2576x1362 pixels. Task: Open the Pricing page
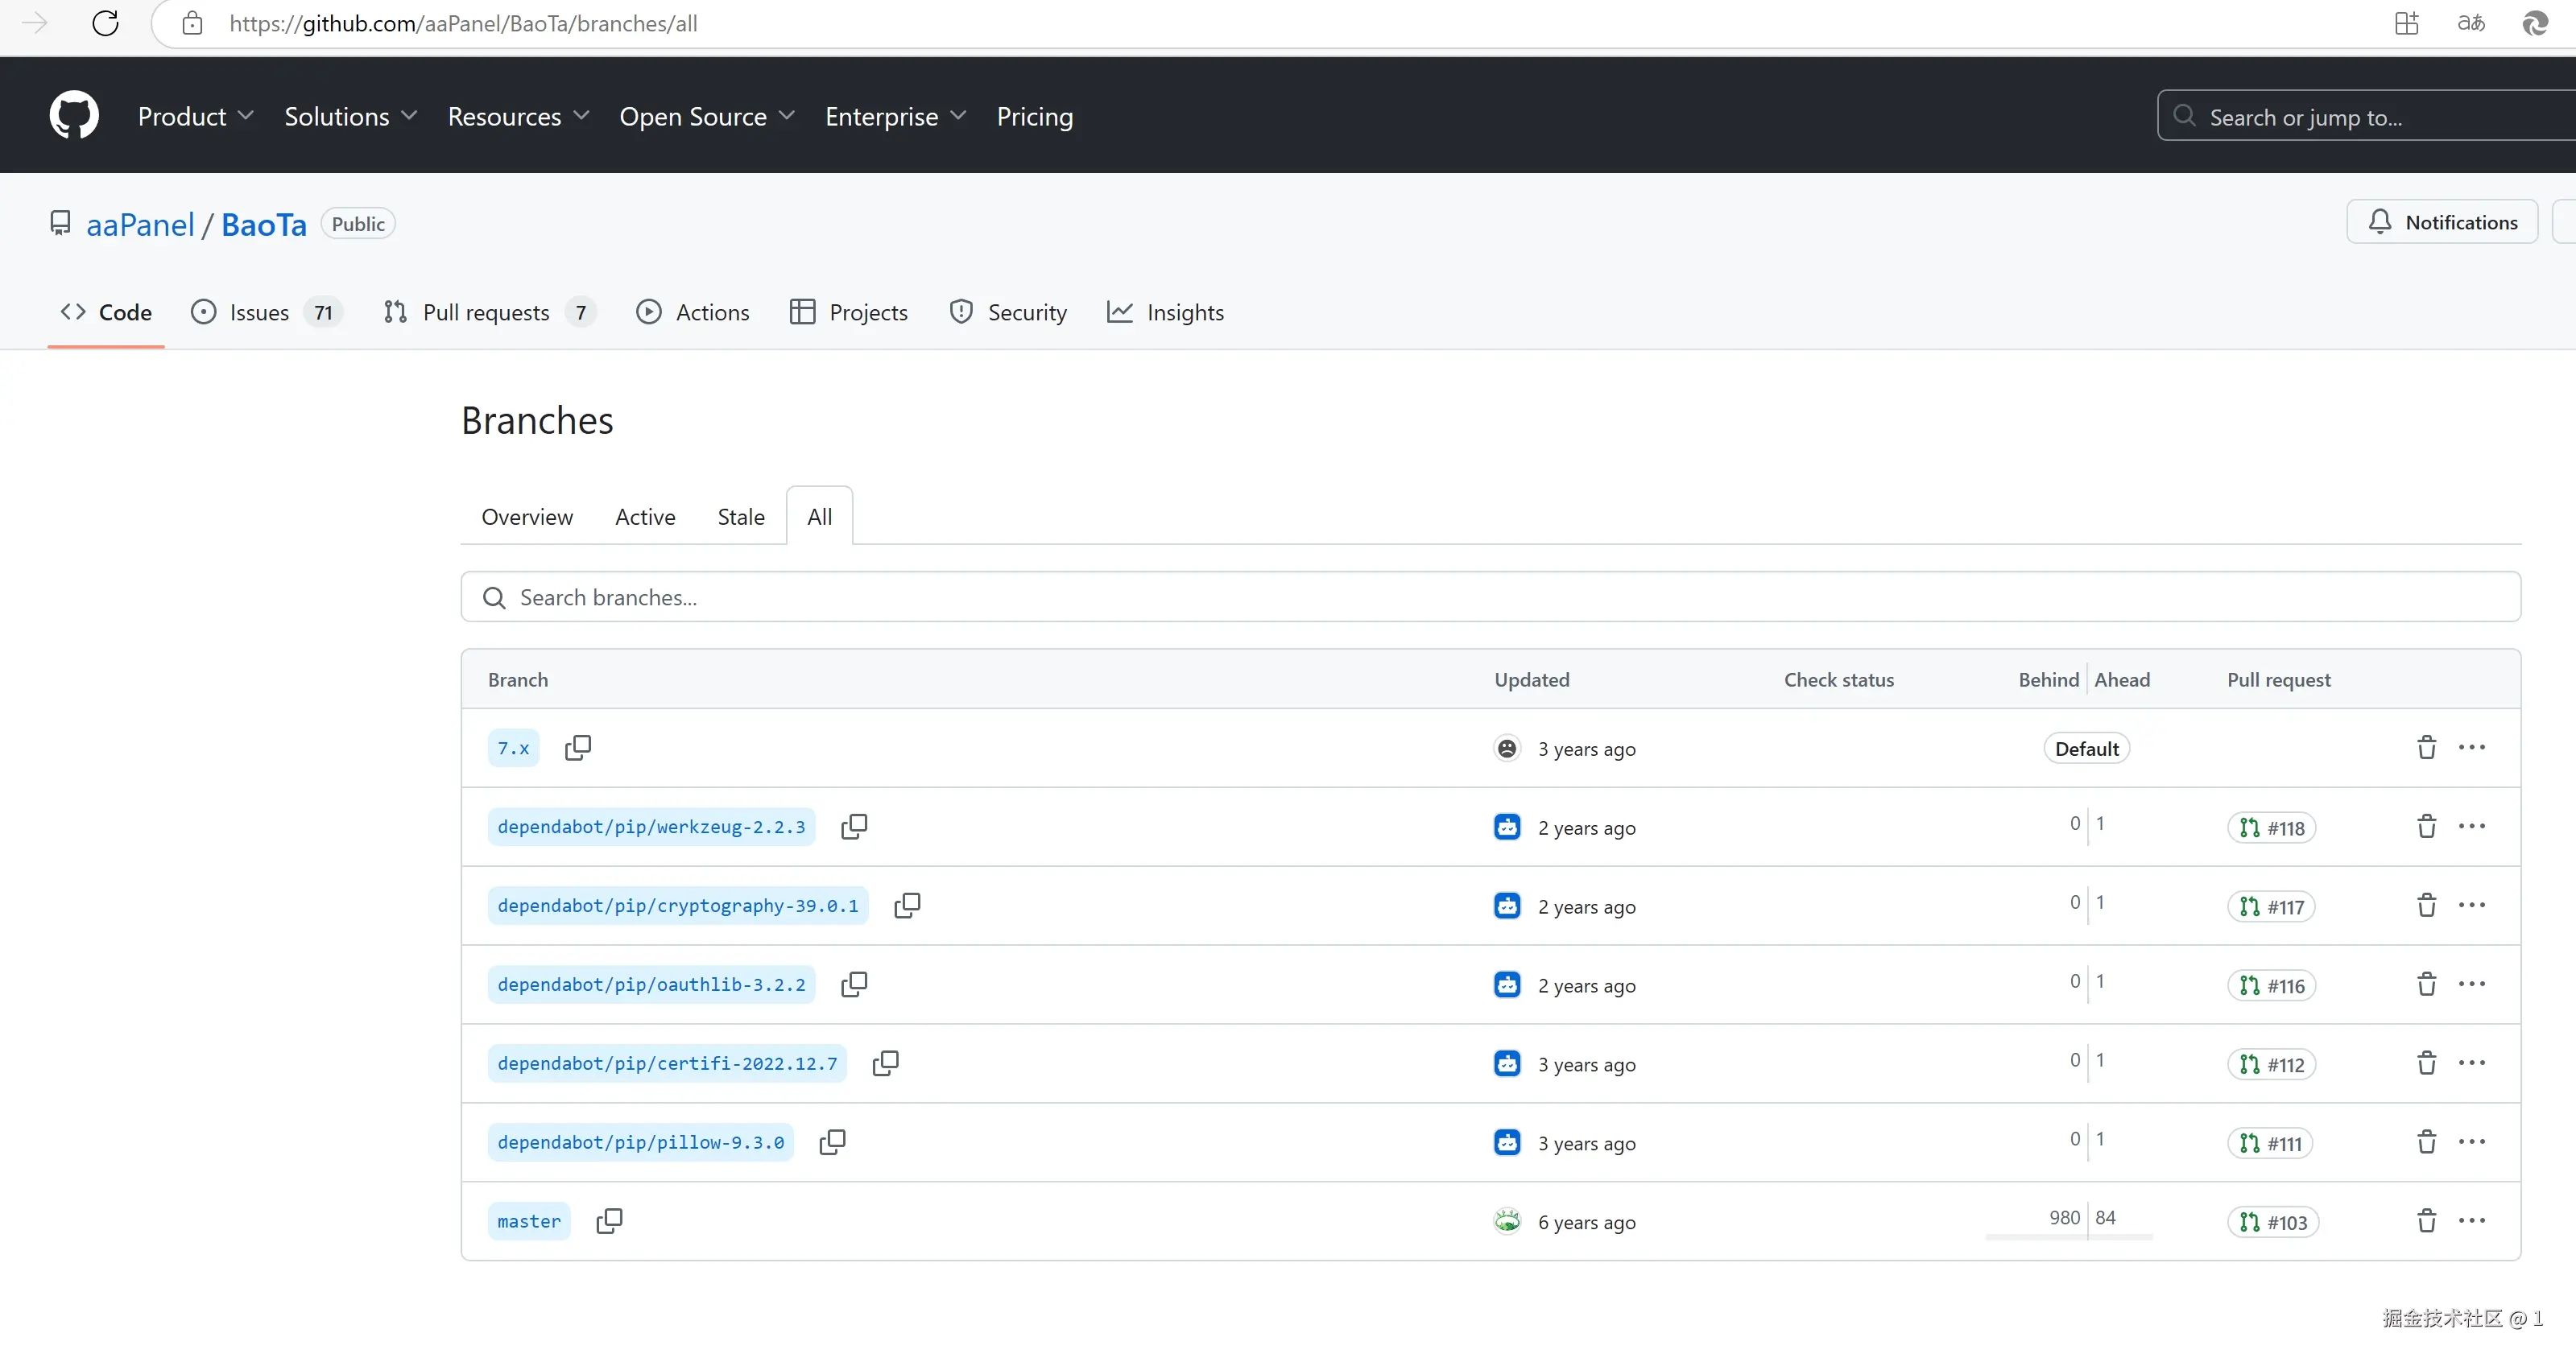click(1034, 116)
